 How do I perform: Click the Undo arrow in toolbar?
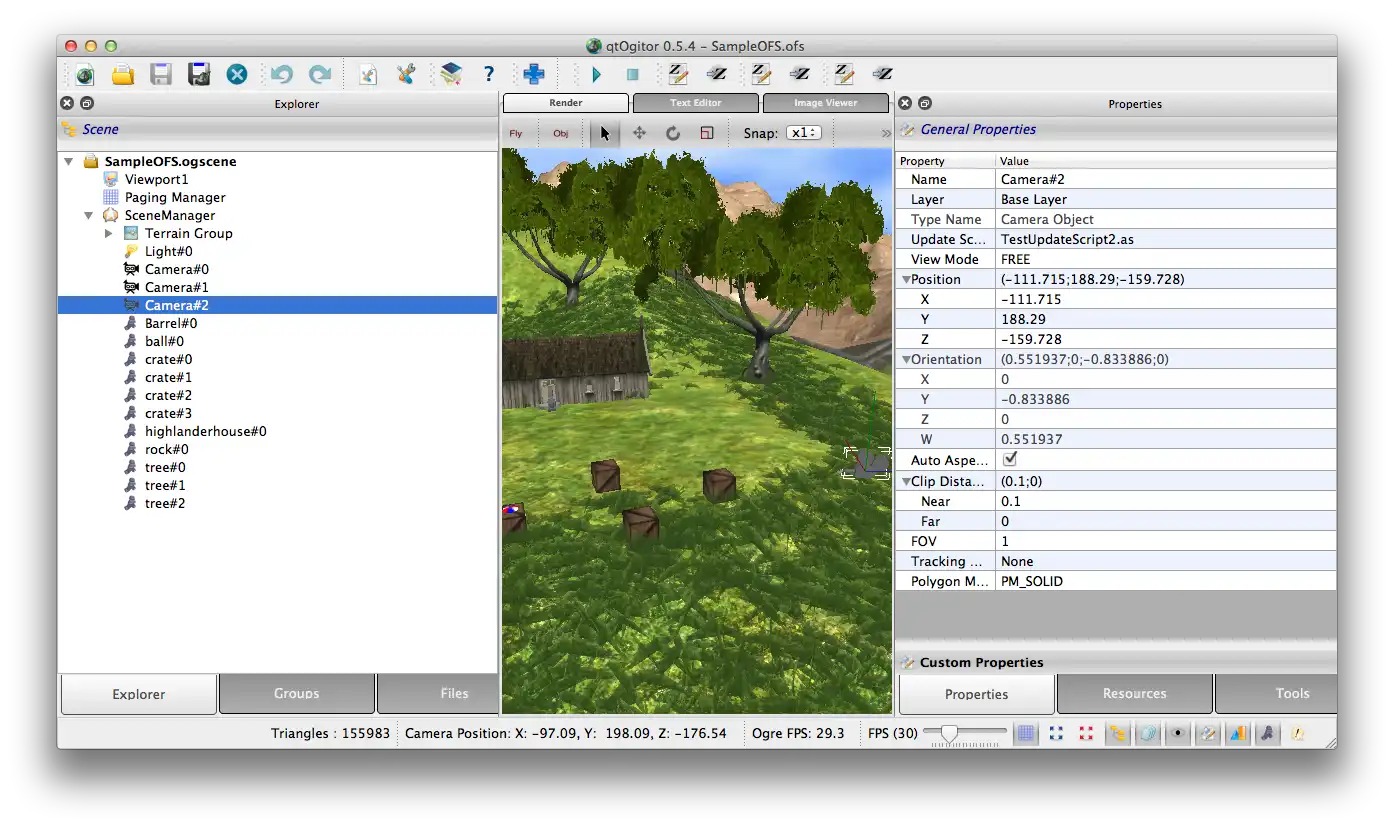pos(281,74)
